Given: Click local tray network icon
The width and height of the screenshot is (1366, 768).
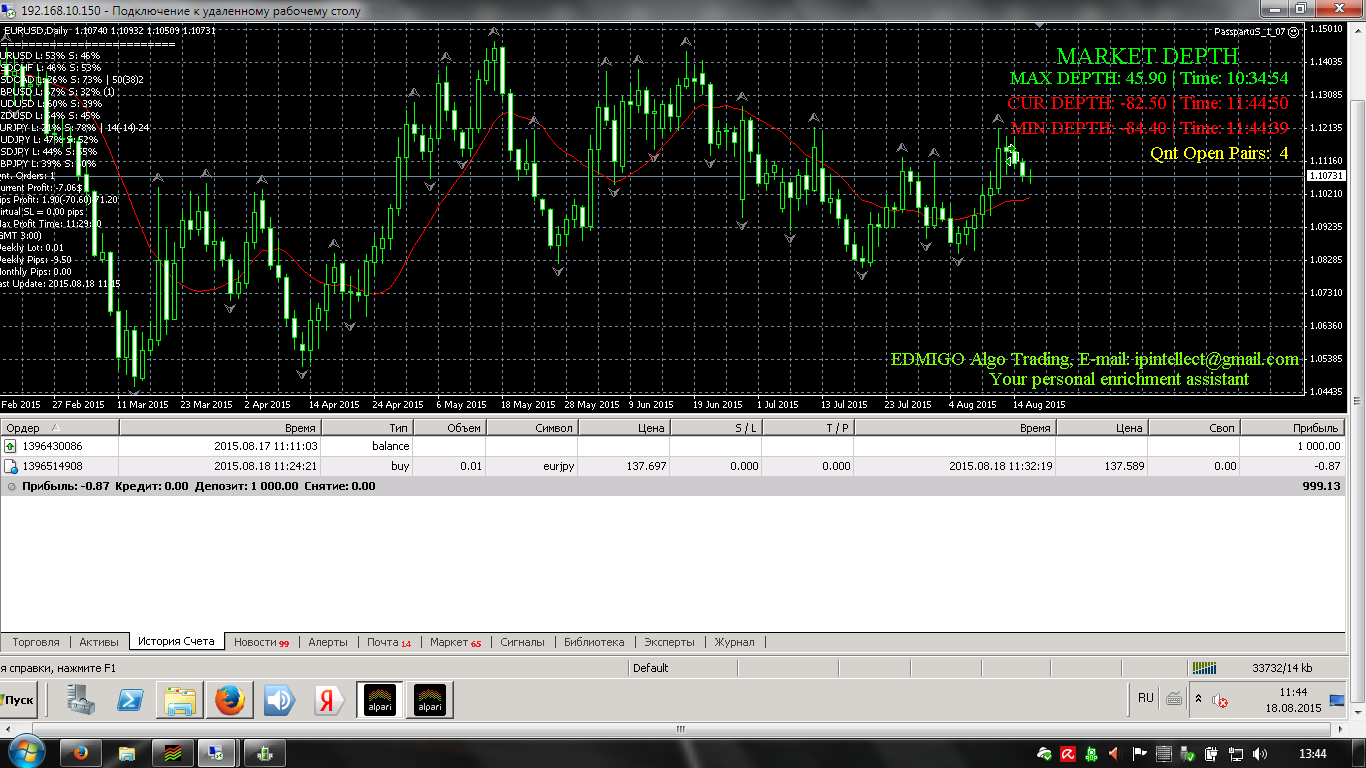Looking at the screenshot, I should [1235, 753].
